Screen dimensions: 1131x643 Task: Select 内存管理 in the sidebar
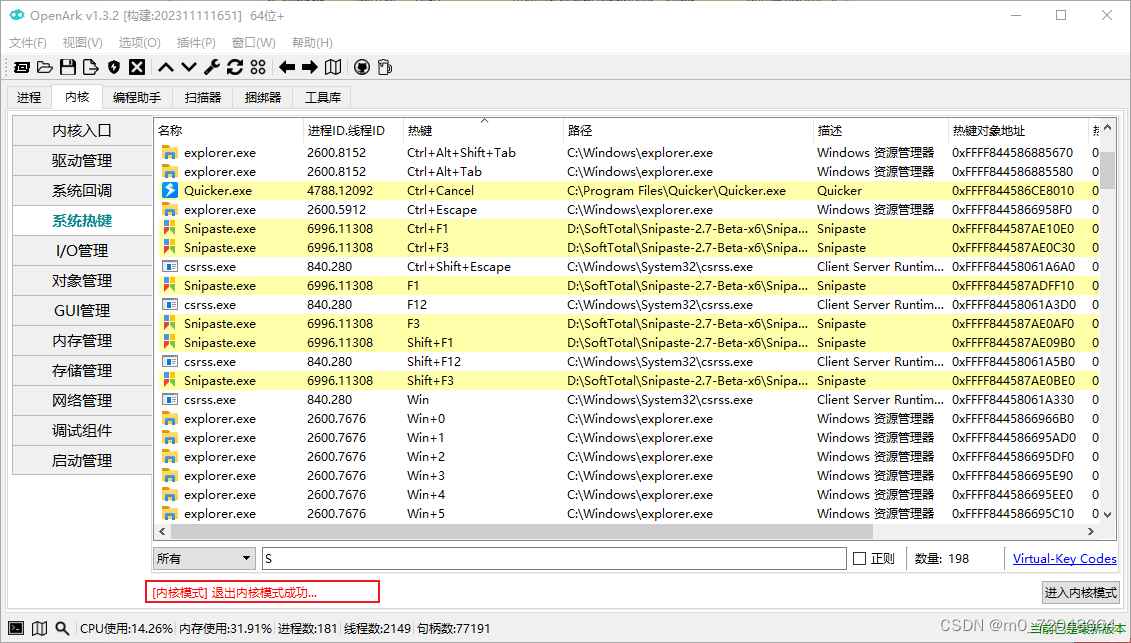pos(82,341)
